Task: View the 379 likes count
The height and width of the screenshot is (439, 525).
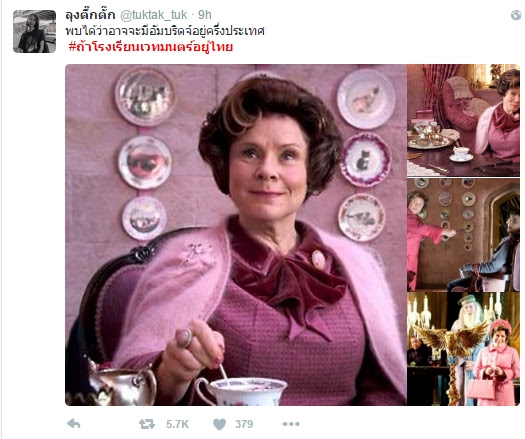Action: [244, 424]
